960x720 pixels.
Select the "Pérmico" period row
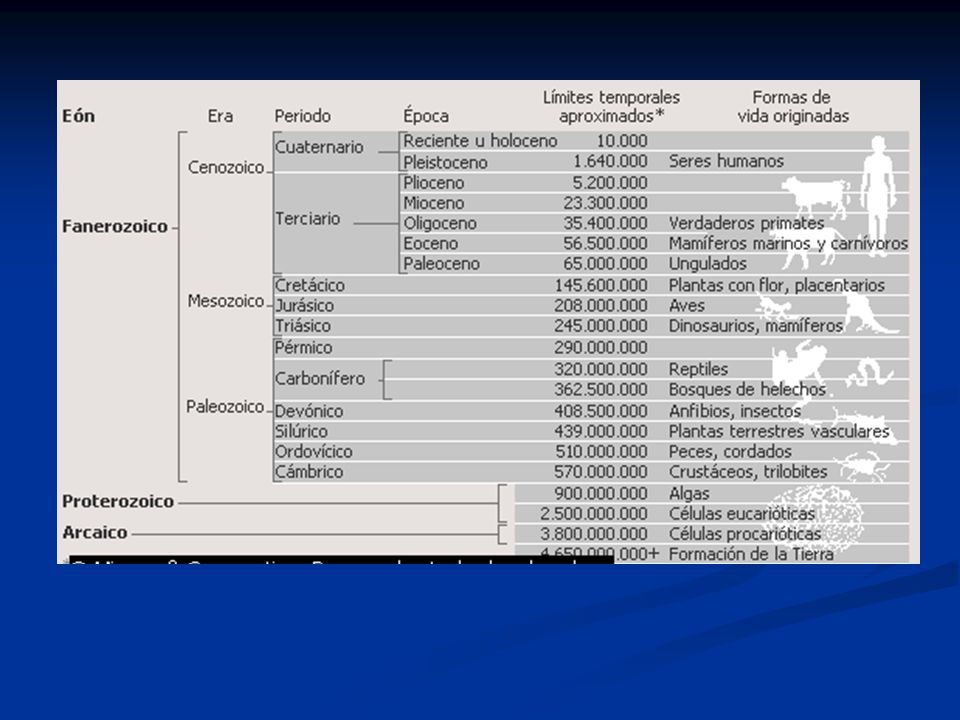pyautogui.click(x=591, y=348)
